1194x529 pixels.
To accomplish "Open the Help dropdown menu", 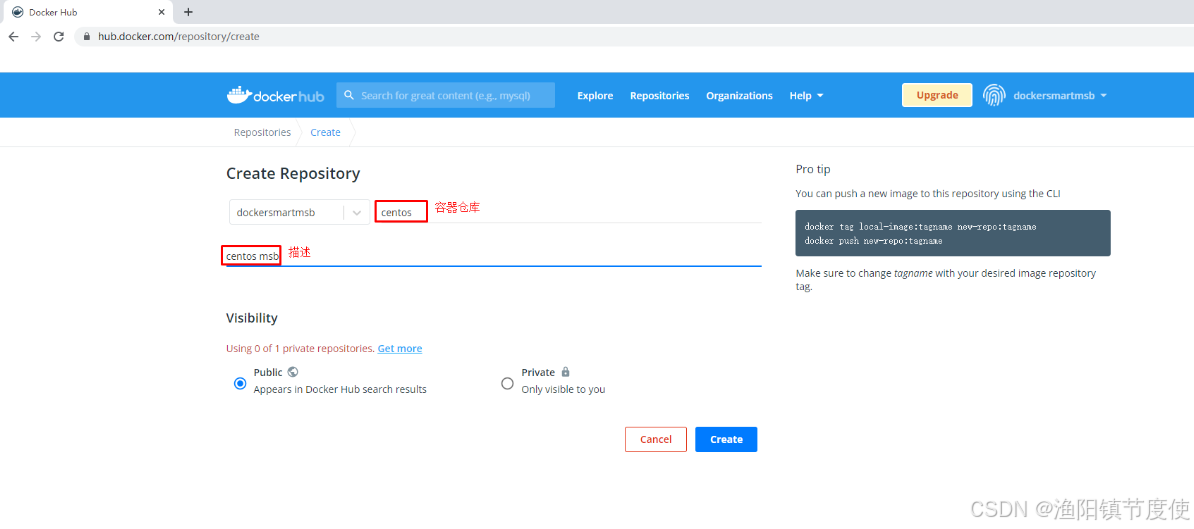I will coord(806,96).
